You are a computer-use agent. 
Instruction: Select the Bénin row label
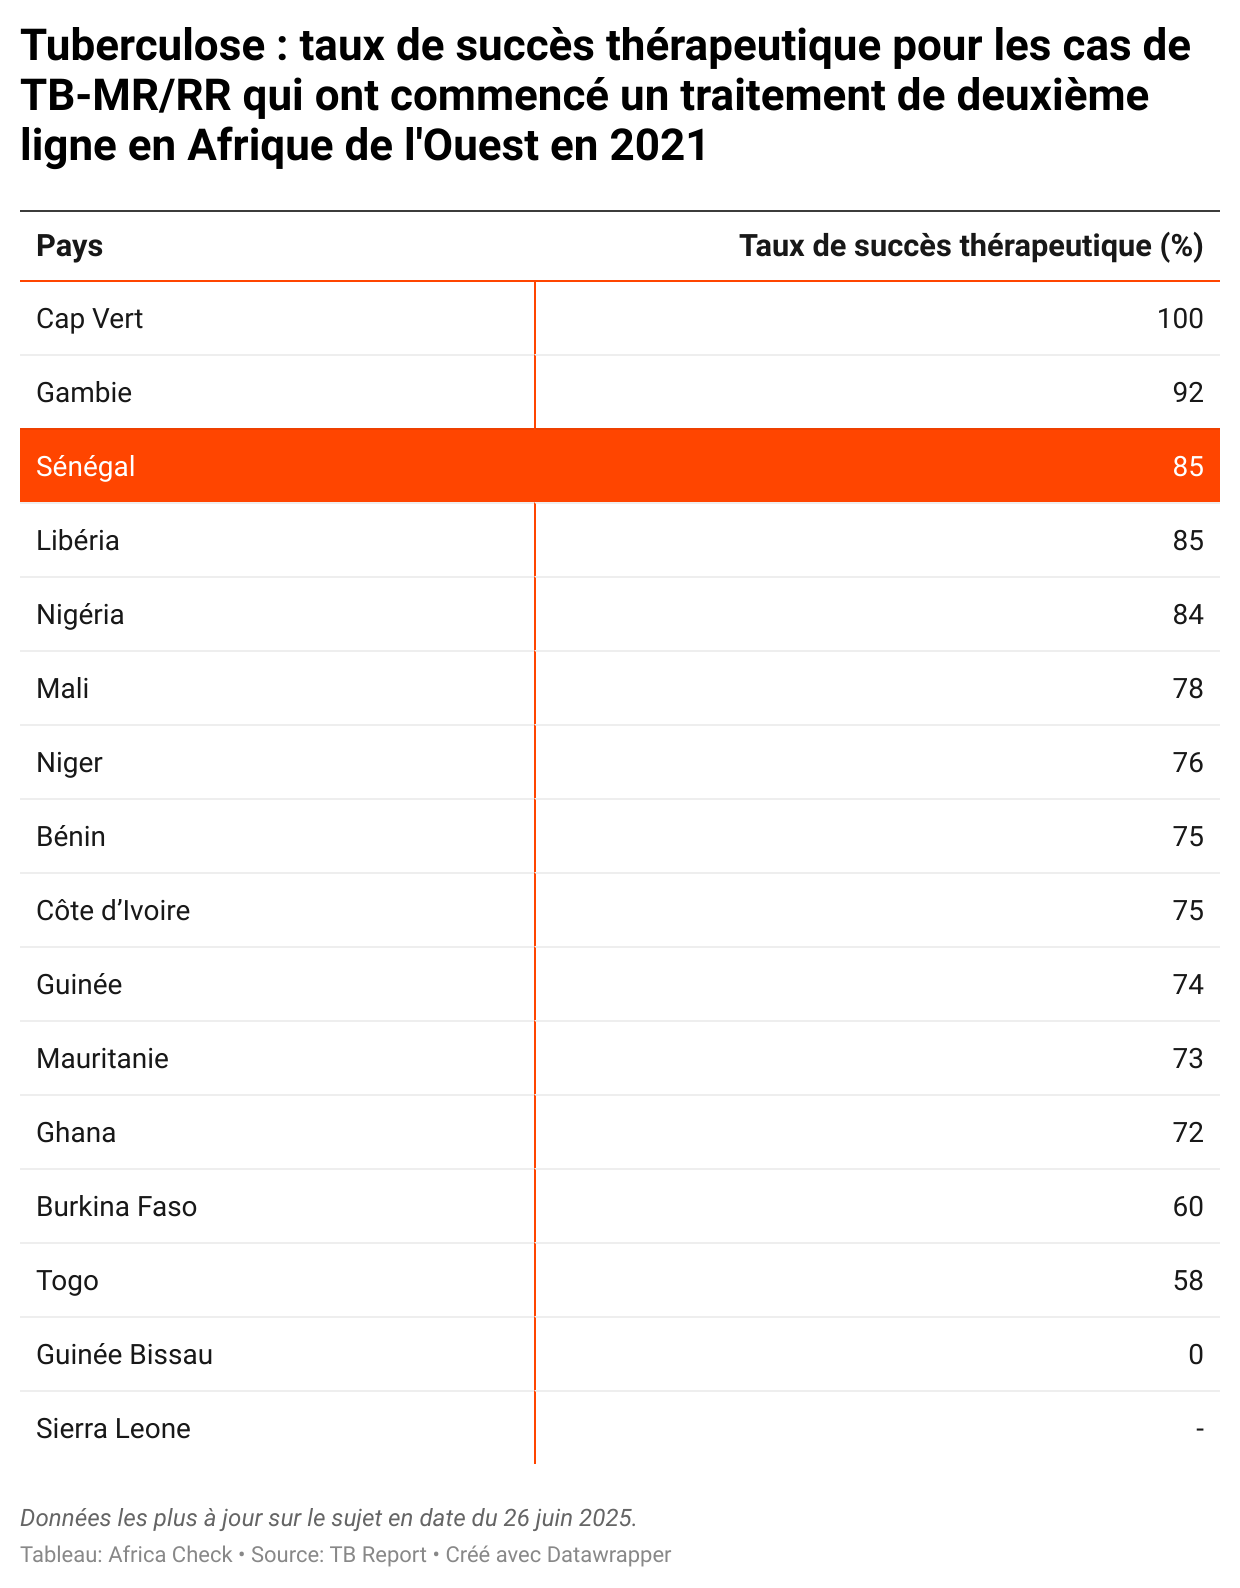pos(70,837)
